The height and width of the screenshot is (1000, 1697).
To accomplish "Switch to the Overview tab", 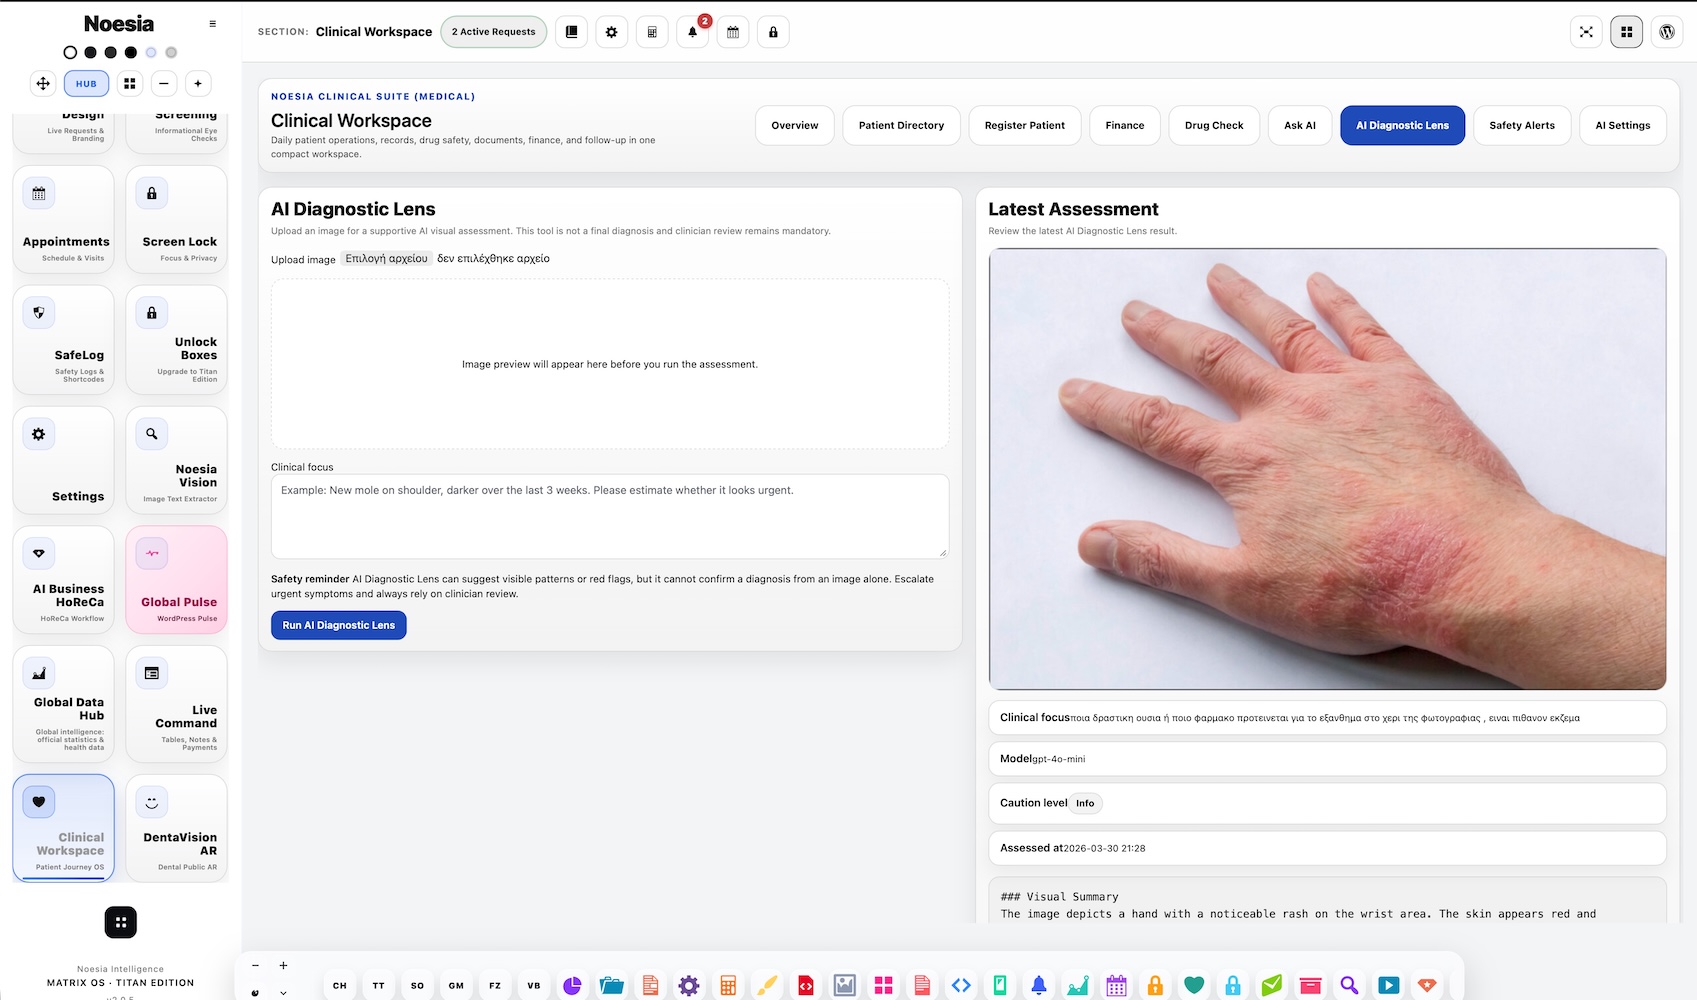I will pos(795,126).
